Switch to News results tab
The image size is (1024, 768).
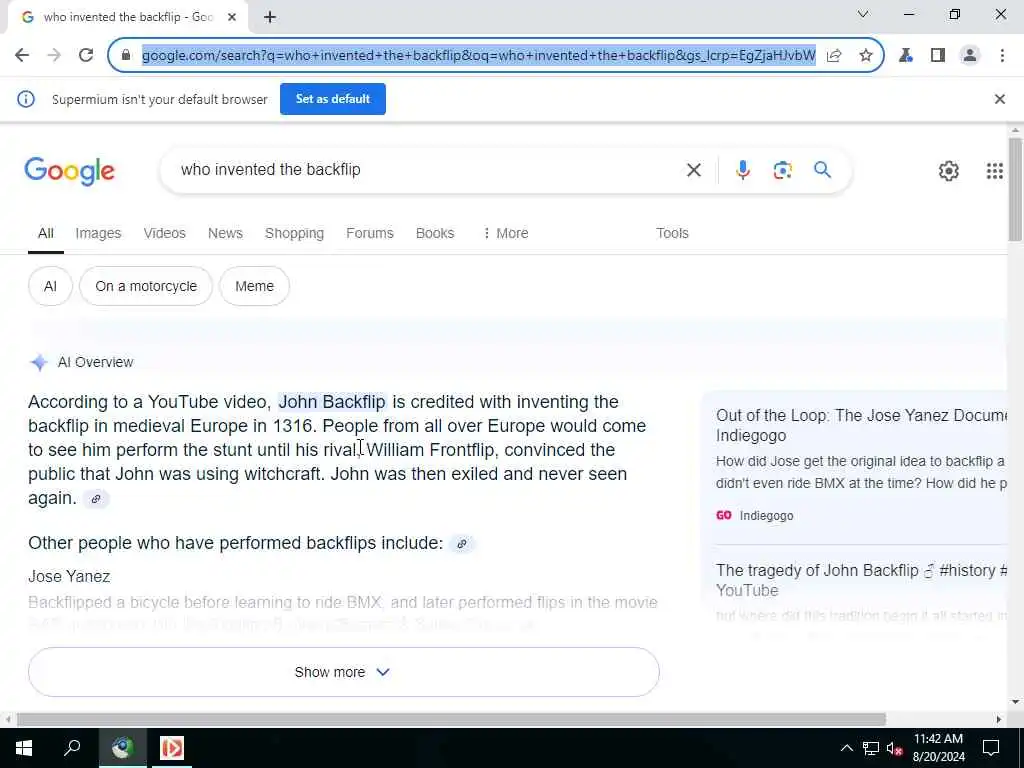tap(225, 233)
